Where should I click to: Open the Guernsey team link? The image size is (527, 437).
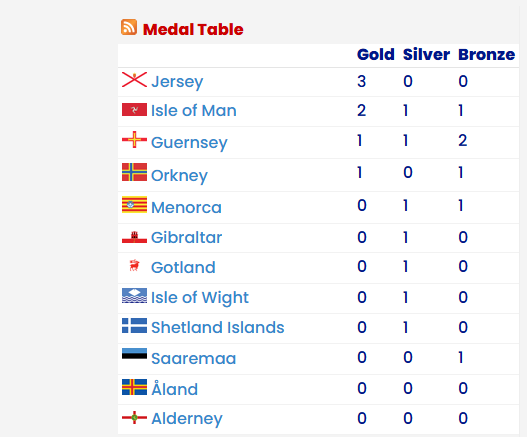(x=189, y=143)
